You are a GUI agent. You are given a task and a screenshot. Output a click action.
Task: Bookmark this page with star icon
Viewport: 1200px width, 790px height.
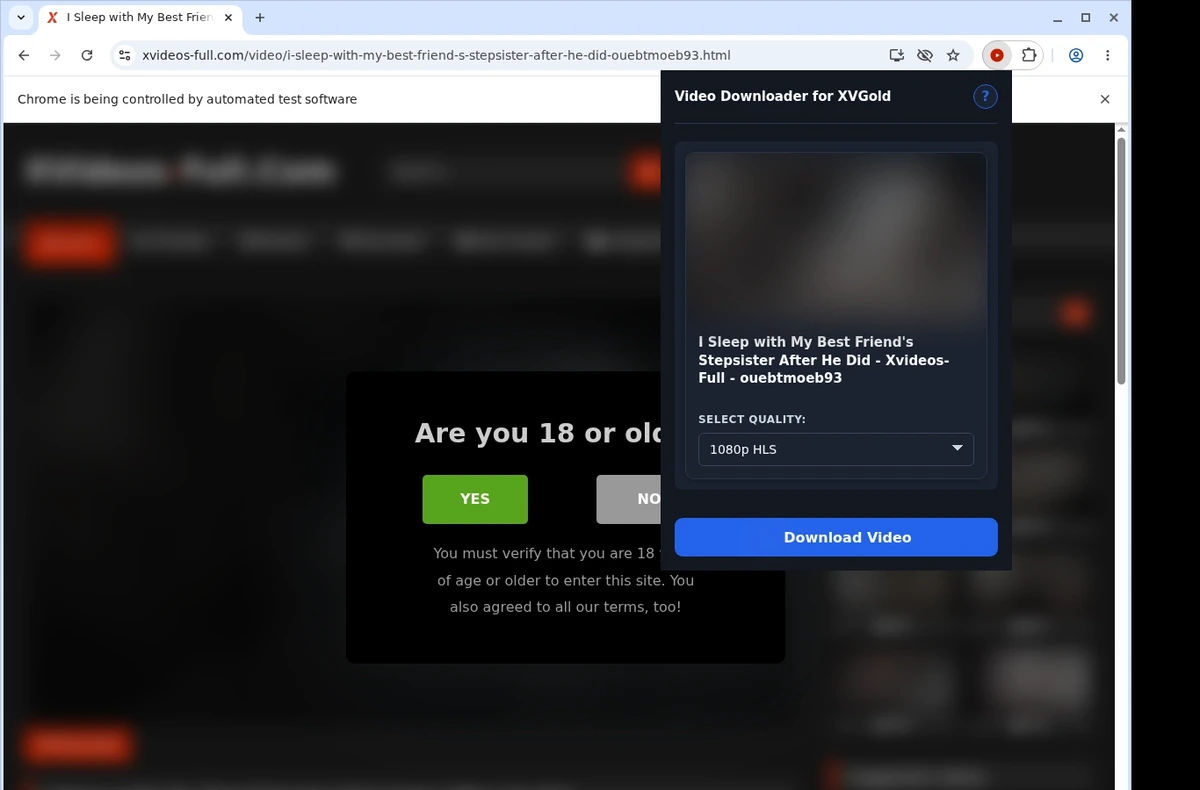point(953,56)
